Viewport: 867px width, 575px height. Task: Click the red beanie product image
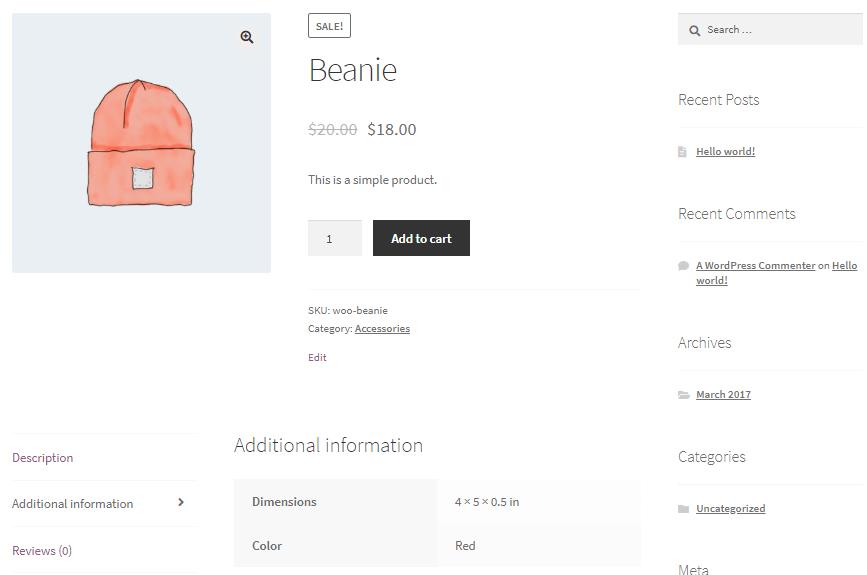142,143
